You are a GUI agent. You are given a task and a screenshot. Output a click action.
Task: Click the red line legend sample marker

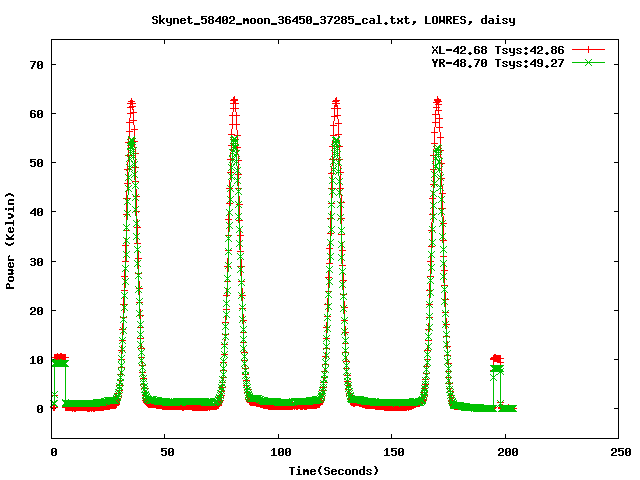[x=588, y=50]
